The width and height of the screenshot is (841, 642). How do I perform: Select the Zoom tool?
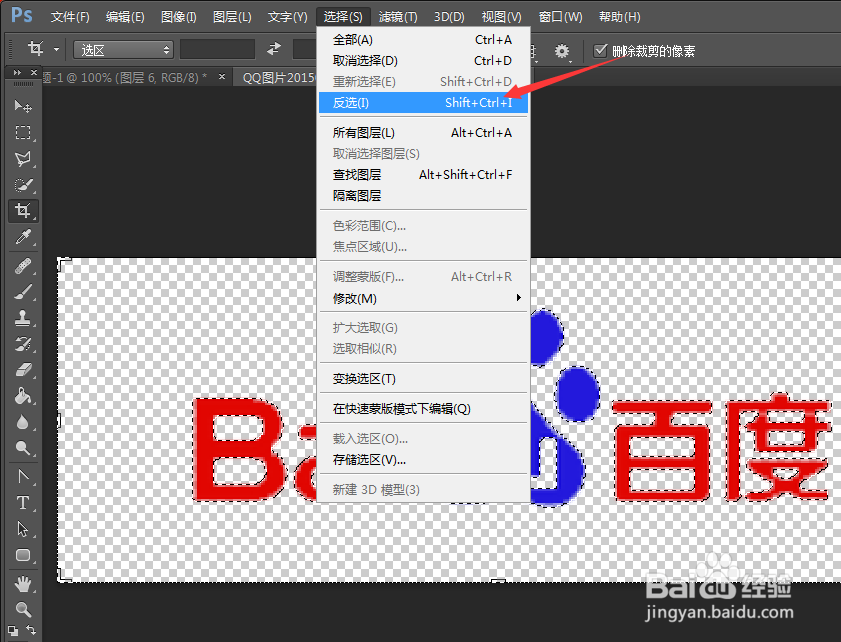click(x=23, y=610)
